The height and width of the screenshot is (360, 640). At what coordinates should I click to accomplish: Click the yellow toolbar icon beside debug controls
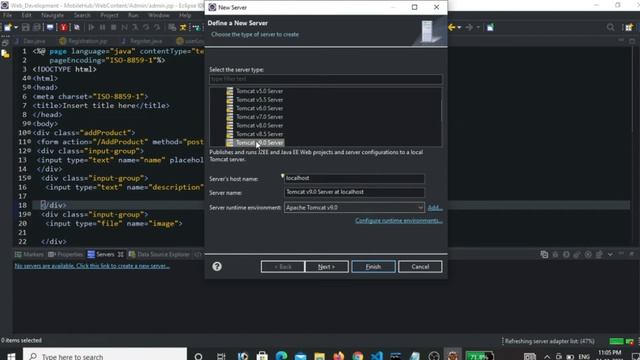tap(183, 27)
